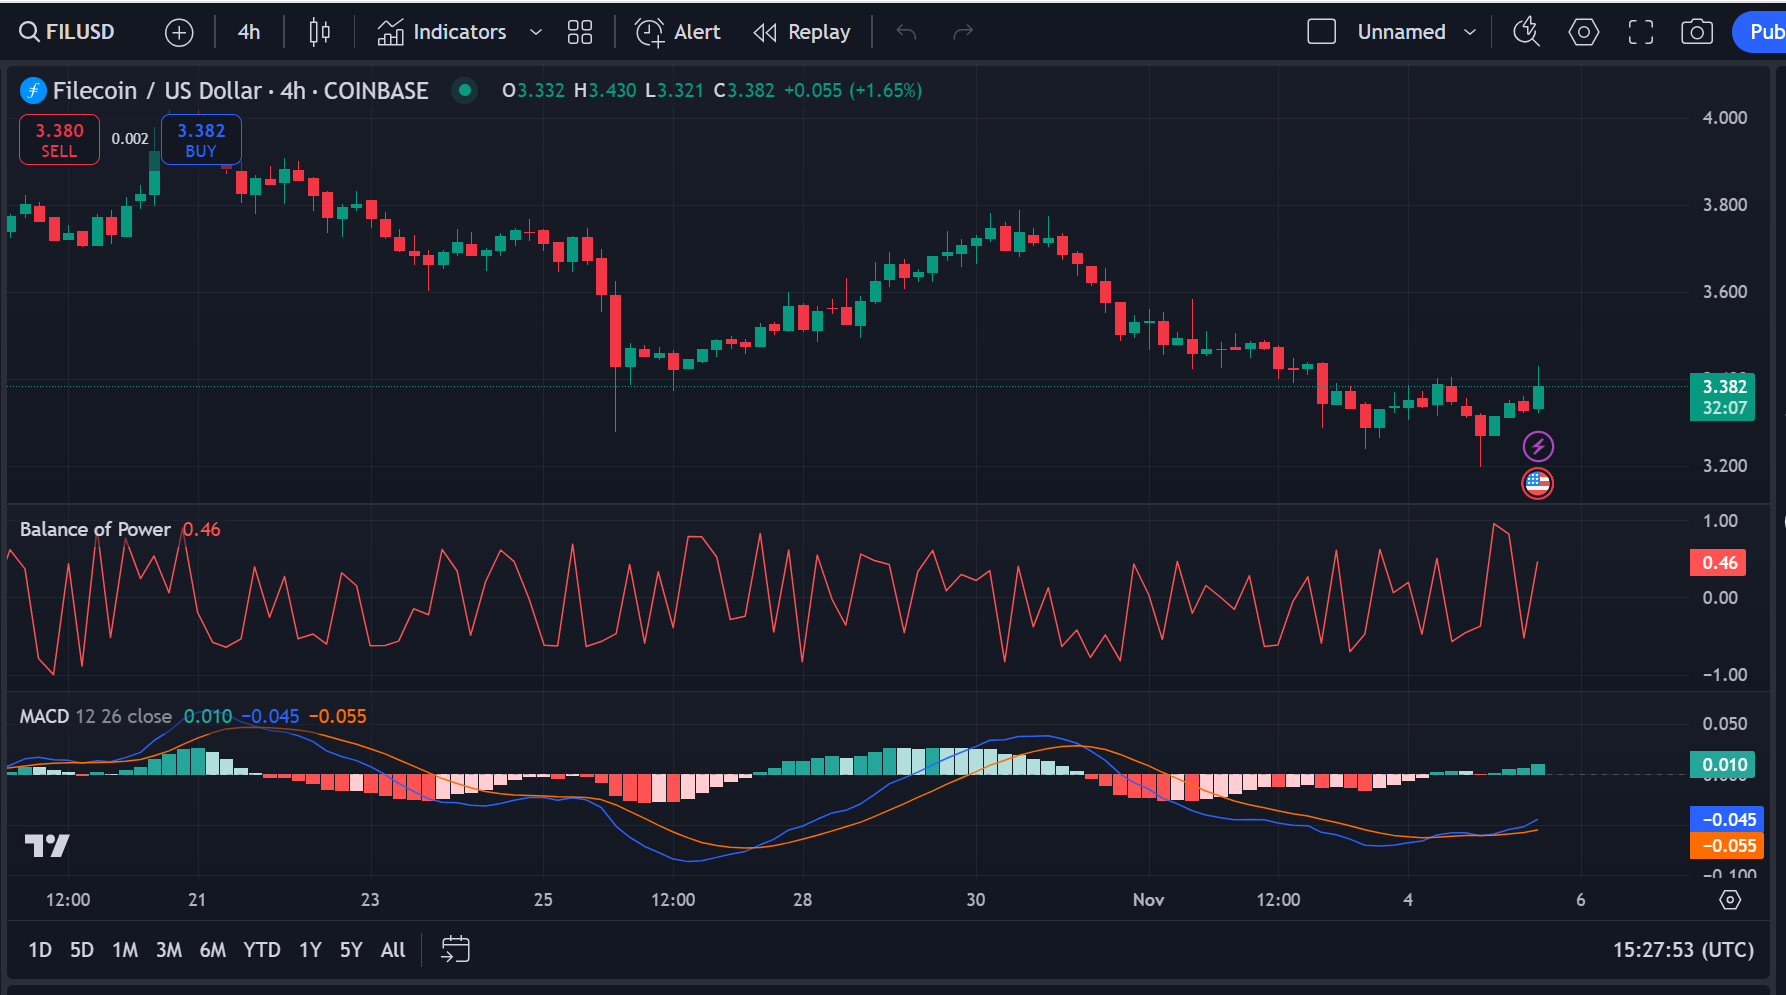Enter fullscreen mode
Viewport: 1786px width, 995px height.
[1640, 33]
